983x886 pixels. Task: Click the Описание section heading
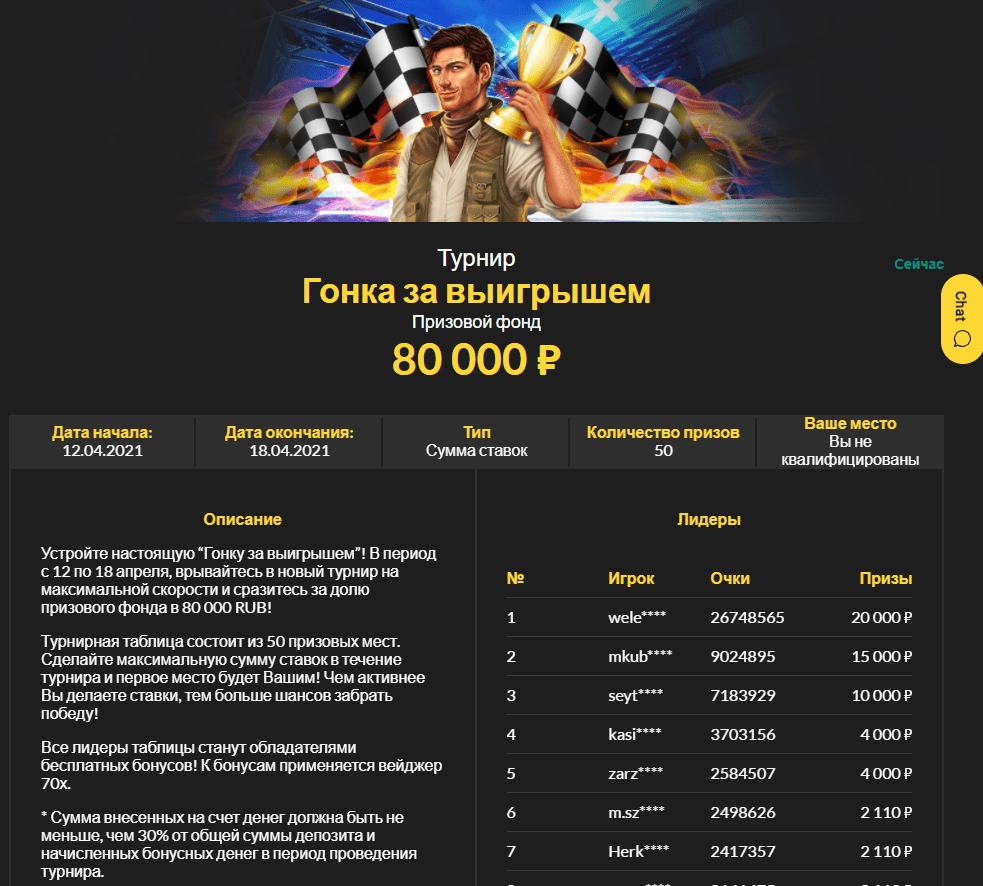pos(242,519)
